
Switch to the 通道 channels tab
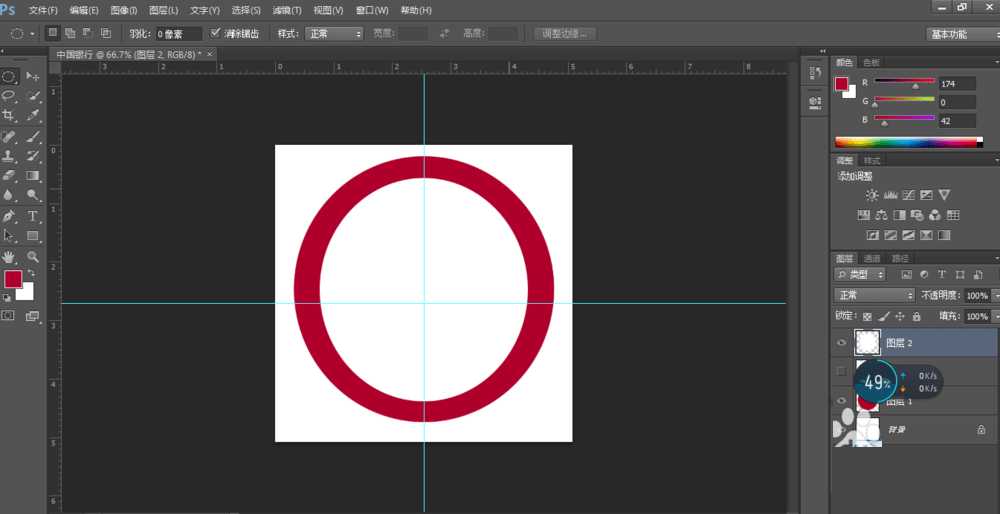tap(872, 258)
